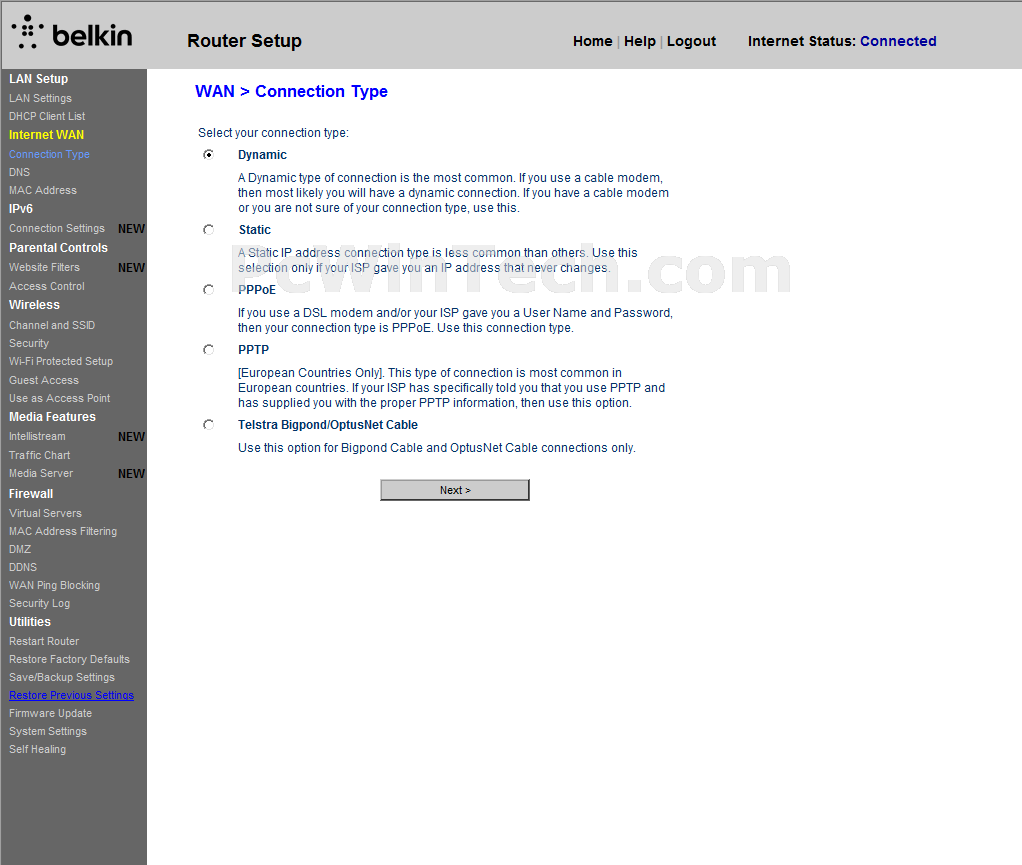
Task: Click the LAN Setup section heading
Action: coord(38,79)
